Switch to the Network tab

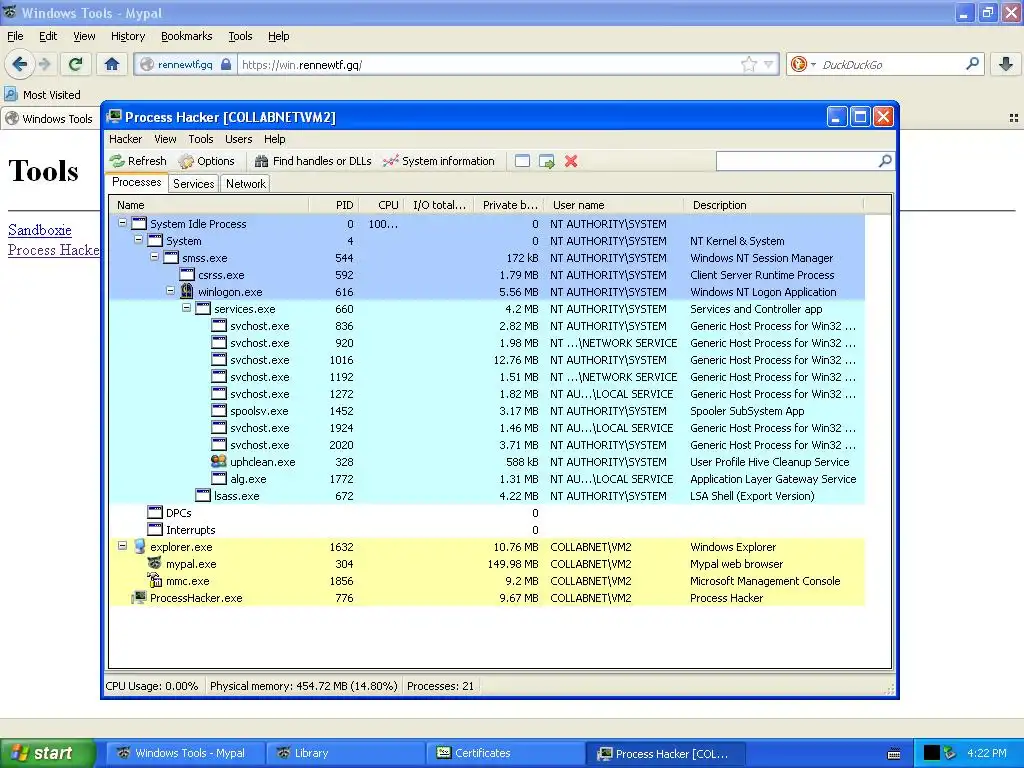point(246,184)
